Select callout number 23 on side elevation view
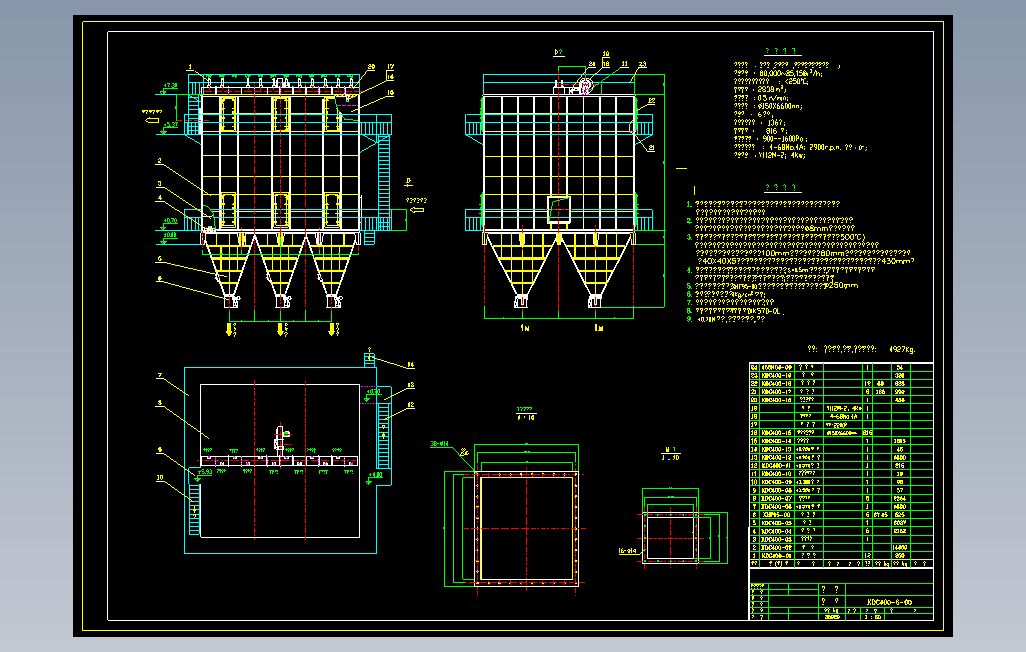 [643, 64]
